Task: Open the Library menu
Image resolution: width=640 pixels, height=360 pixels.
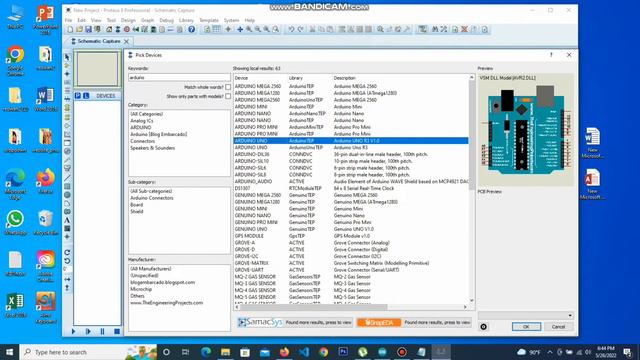Action: tap(186, 20)
